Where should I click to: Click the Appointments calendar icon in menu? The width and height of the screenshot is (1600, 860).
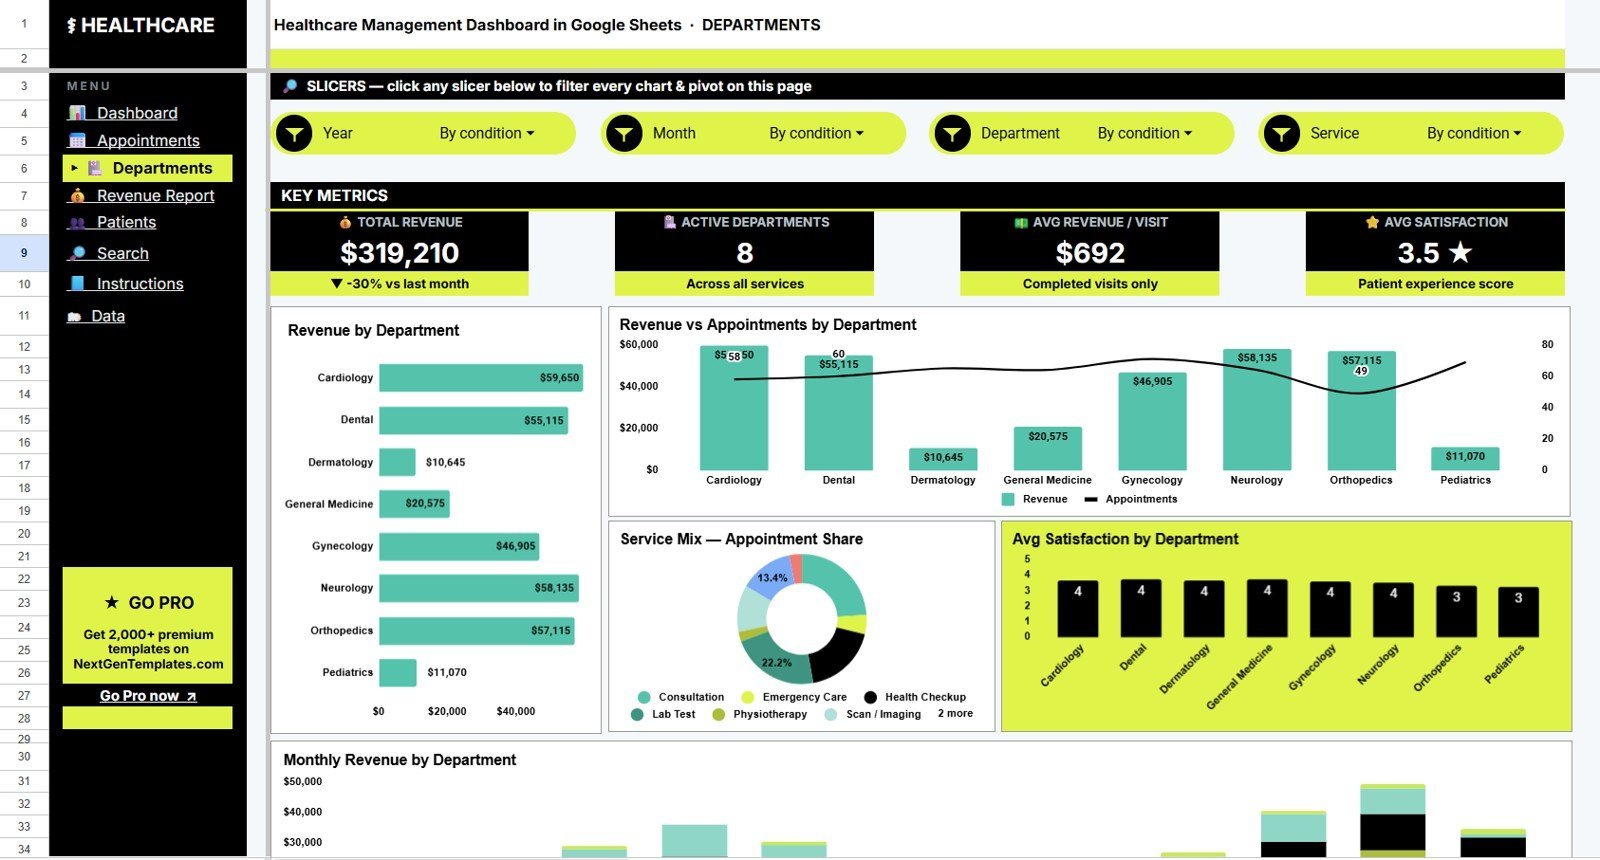coord(77,141)
